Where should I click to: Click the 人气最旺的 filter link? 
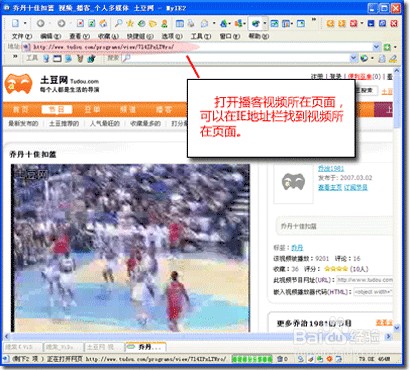[105, 124]
